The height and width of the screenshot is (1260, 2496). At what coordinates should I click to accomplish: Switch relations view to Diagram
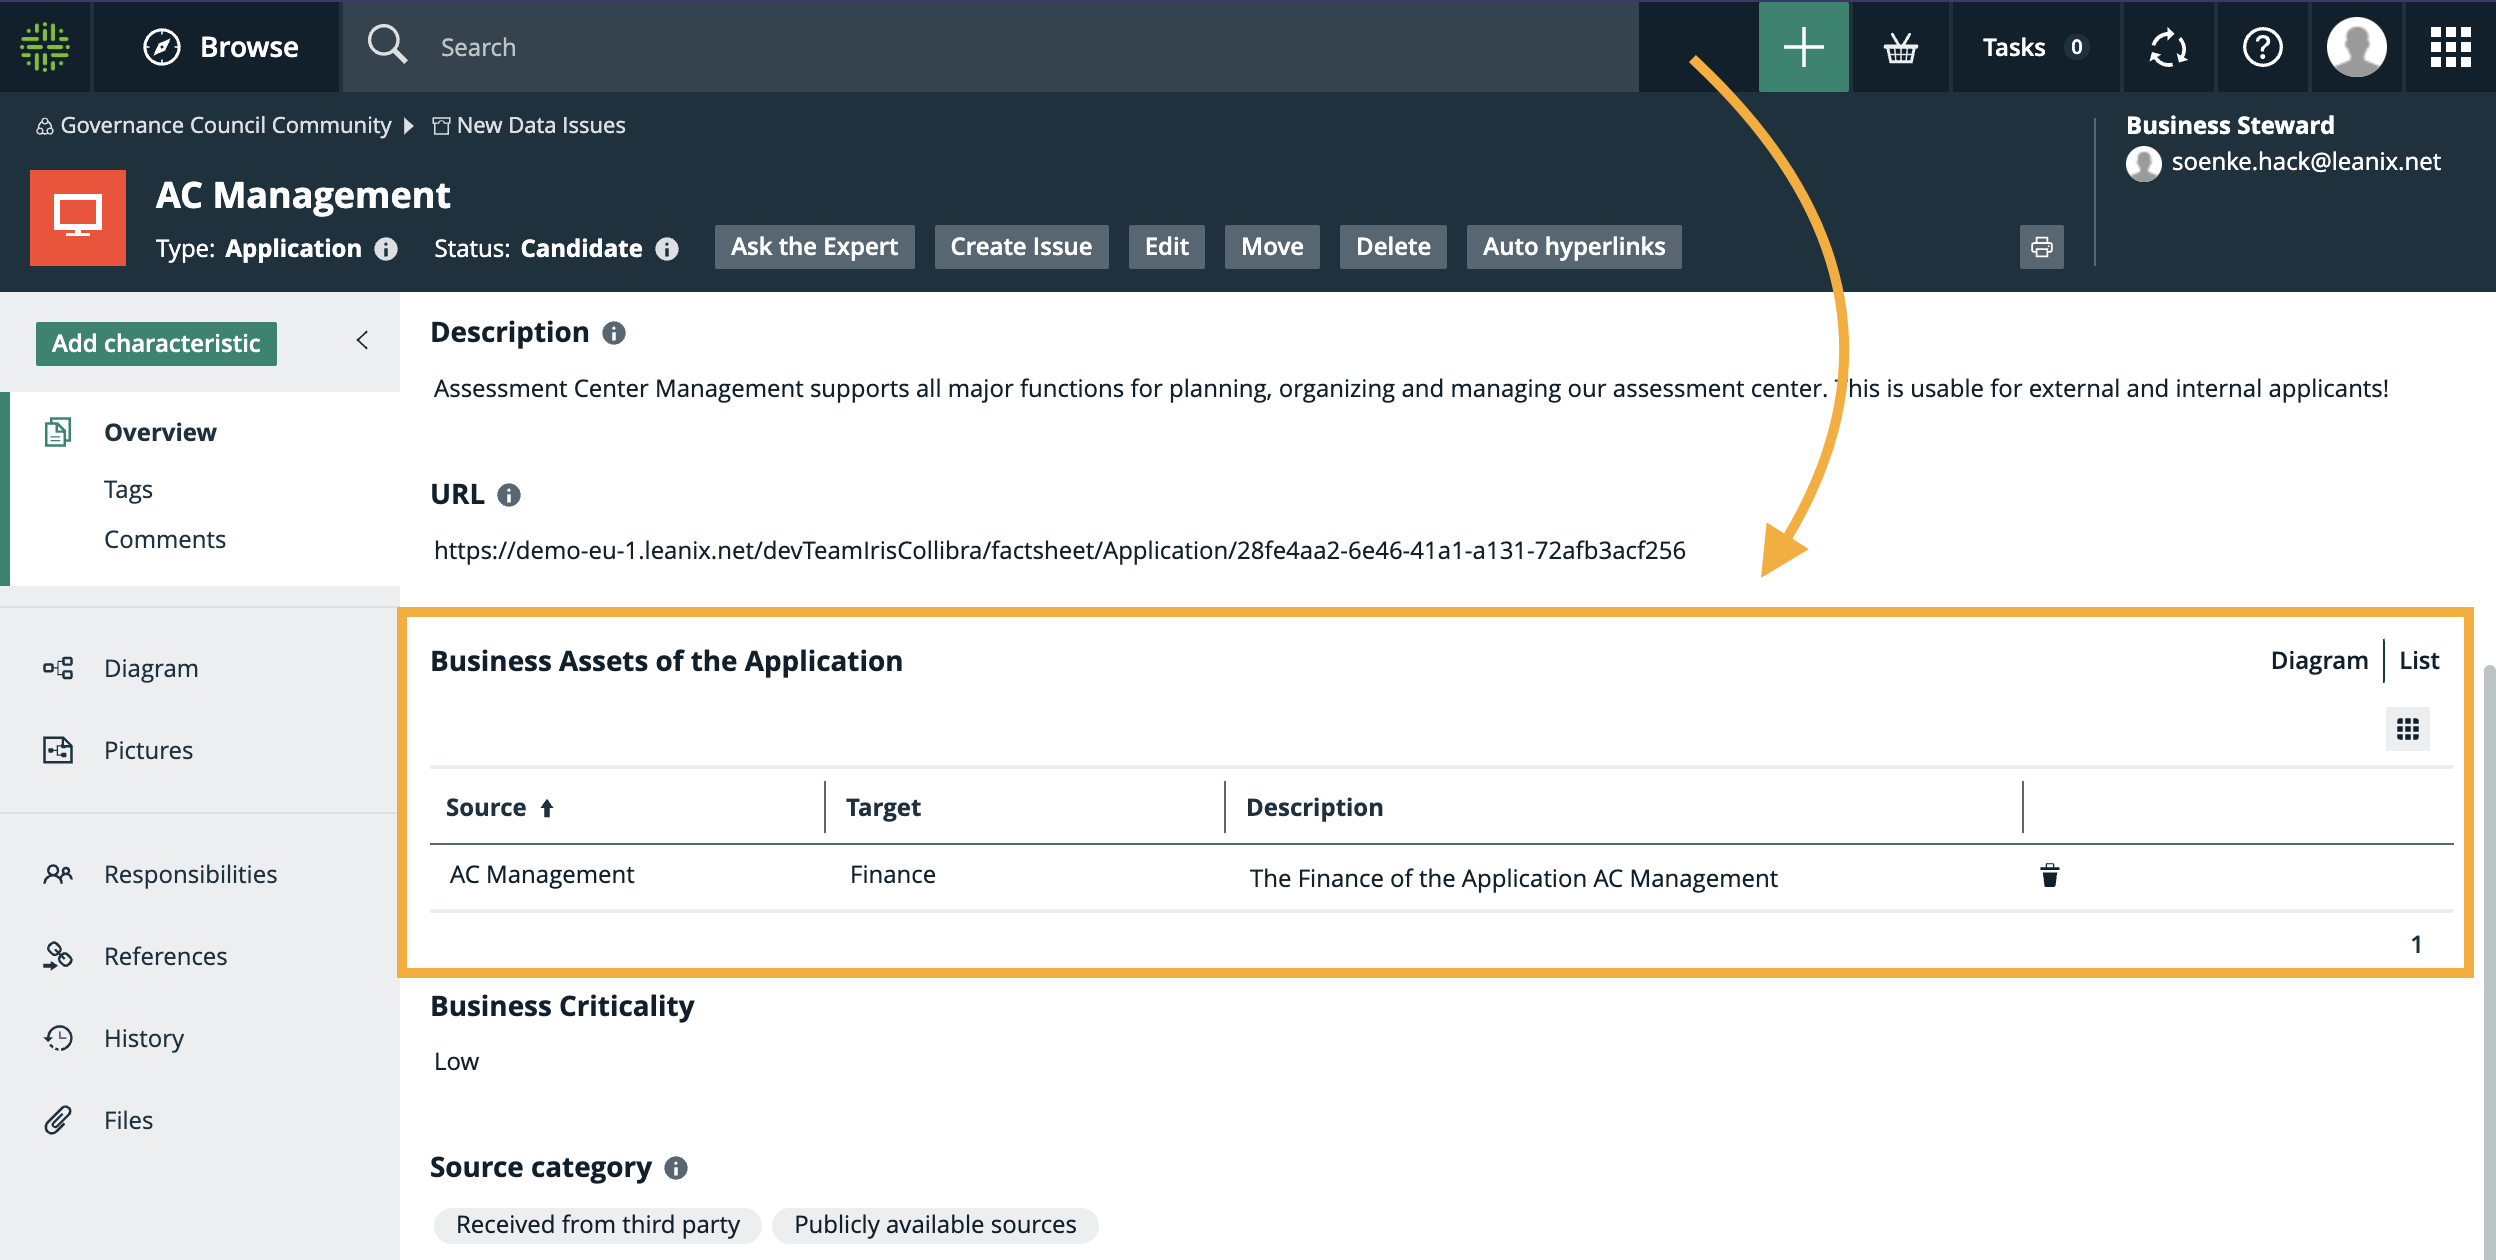[x=2318, y=660]
